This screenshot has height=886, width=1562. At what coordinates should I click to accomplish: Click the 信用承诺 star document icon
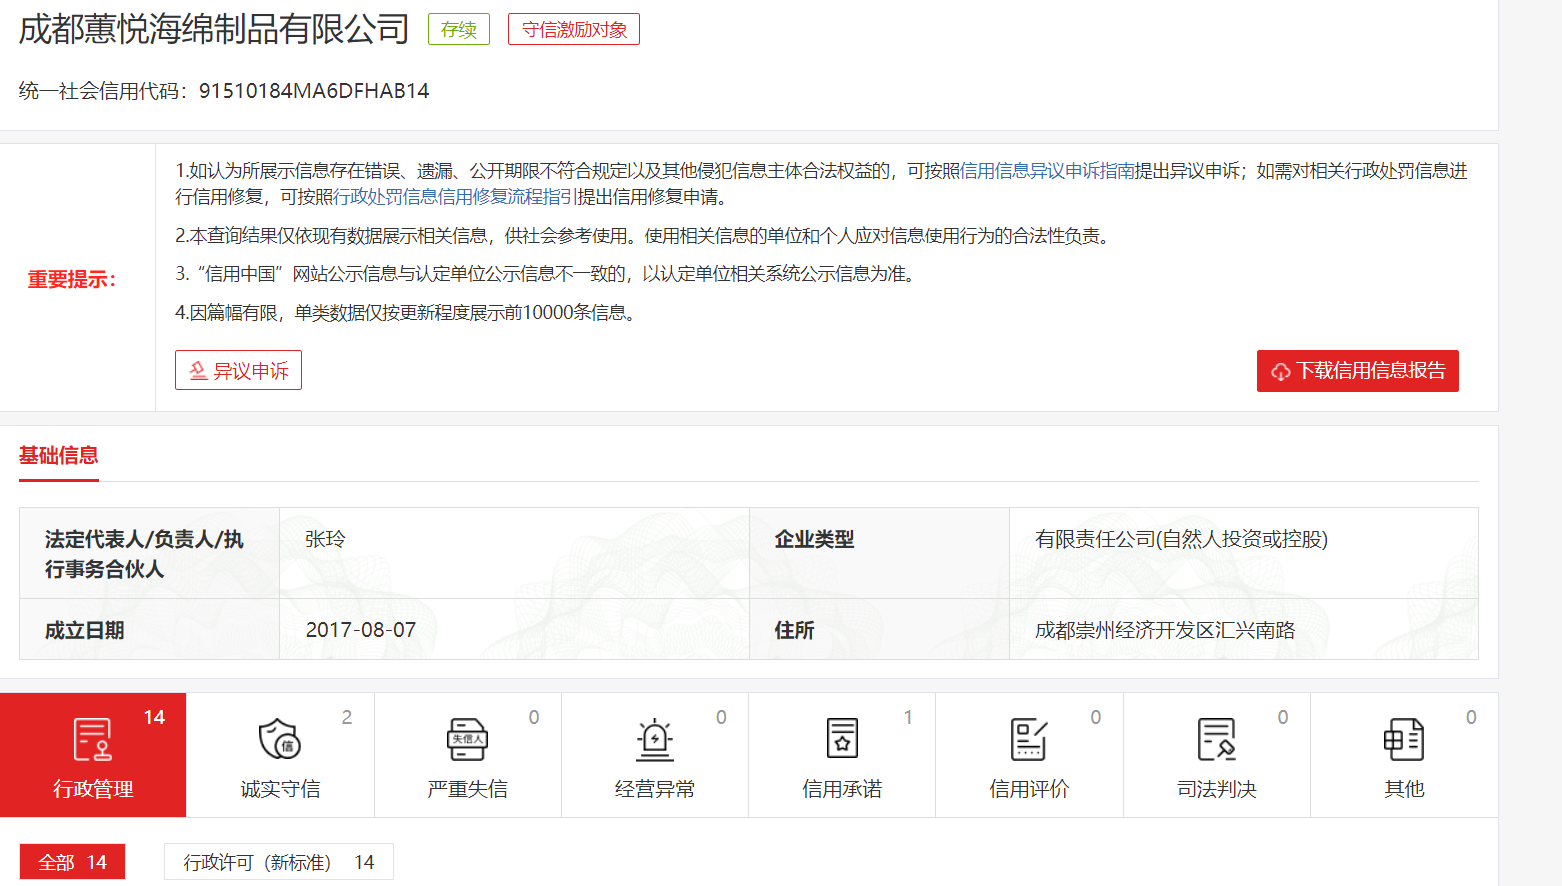pyautogui.click(x=842, y=739)
